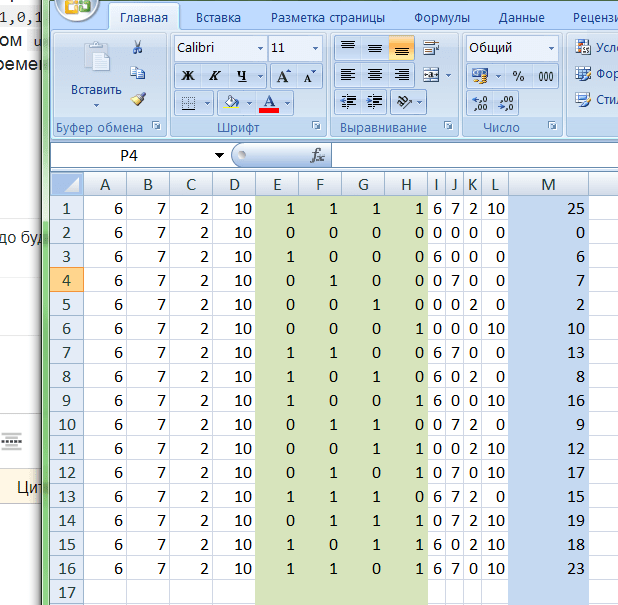Open font size 11 dropdown
Image resolution: width=618 pixels, height=605 pixels.
pos(315,48)
